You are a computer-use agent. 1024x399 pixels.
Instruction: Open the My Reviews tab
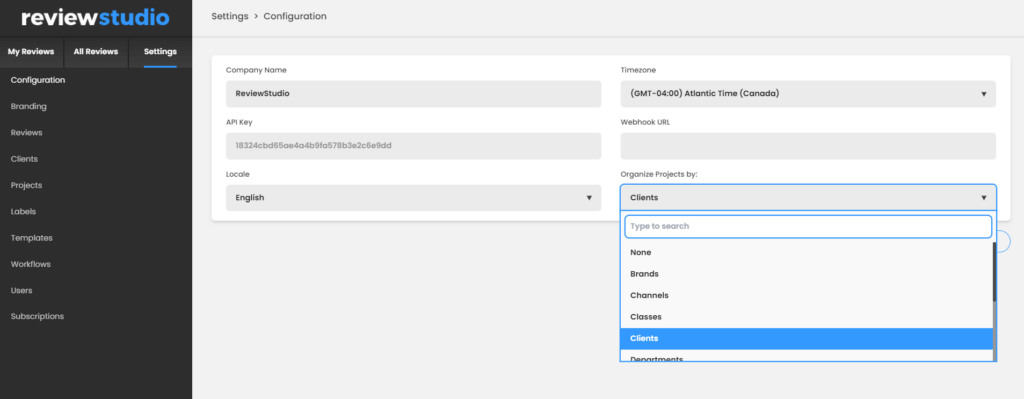[x=31, y=52]
